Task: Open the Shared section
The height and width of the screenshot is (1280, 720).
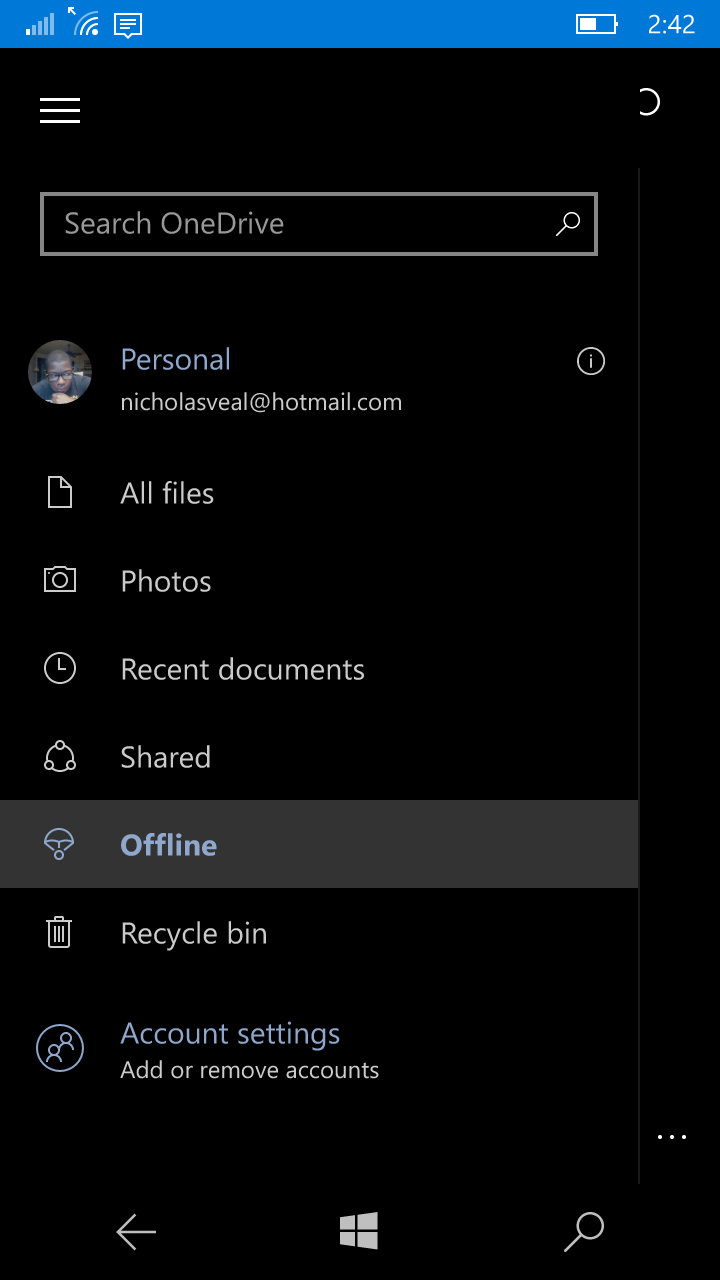Action: point(319,757)
